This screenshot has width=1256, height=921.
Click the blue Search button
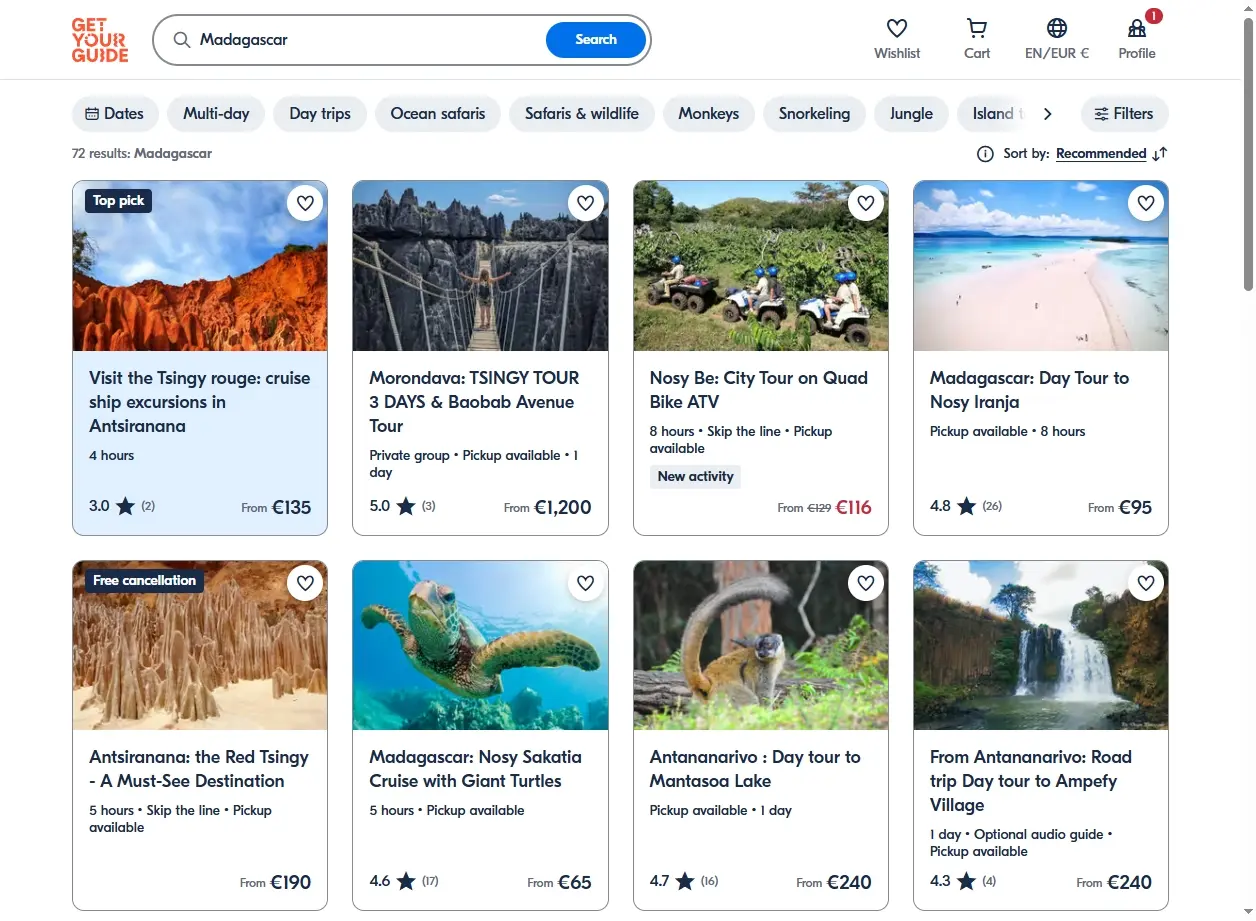[x=596, y=40]
